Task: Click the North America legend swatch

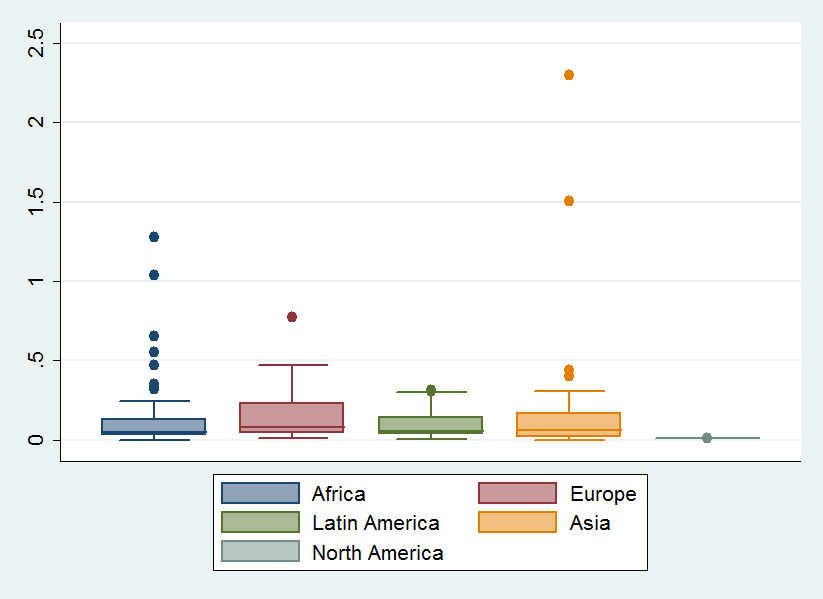Action: pos(260,552)
